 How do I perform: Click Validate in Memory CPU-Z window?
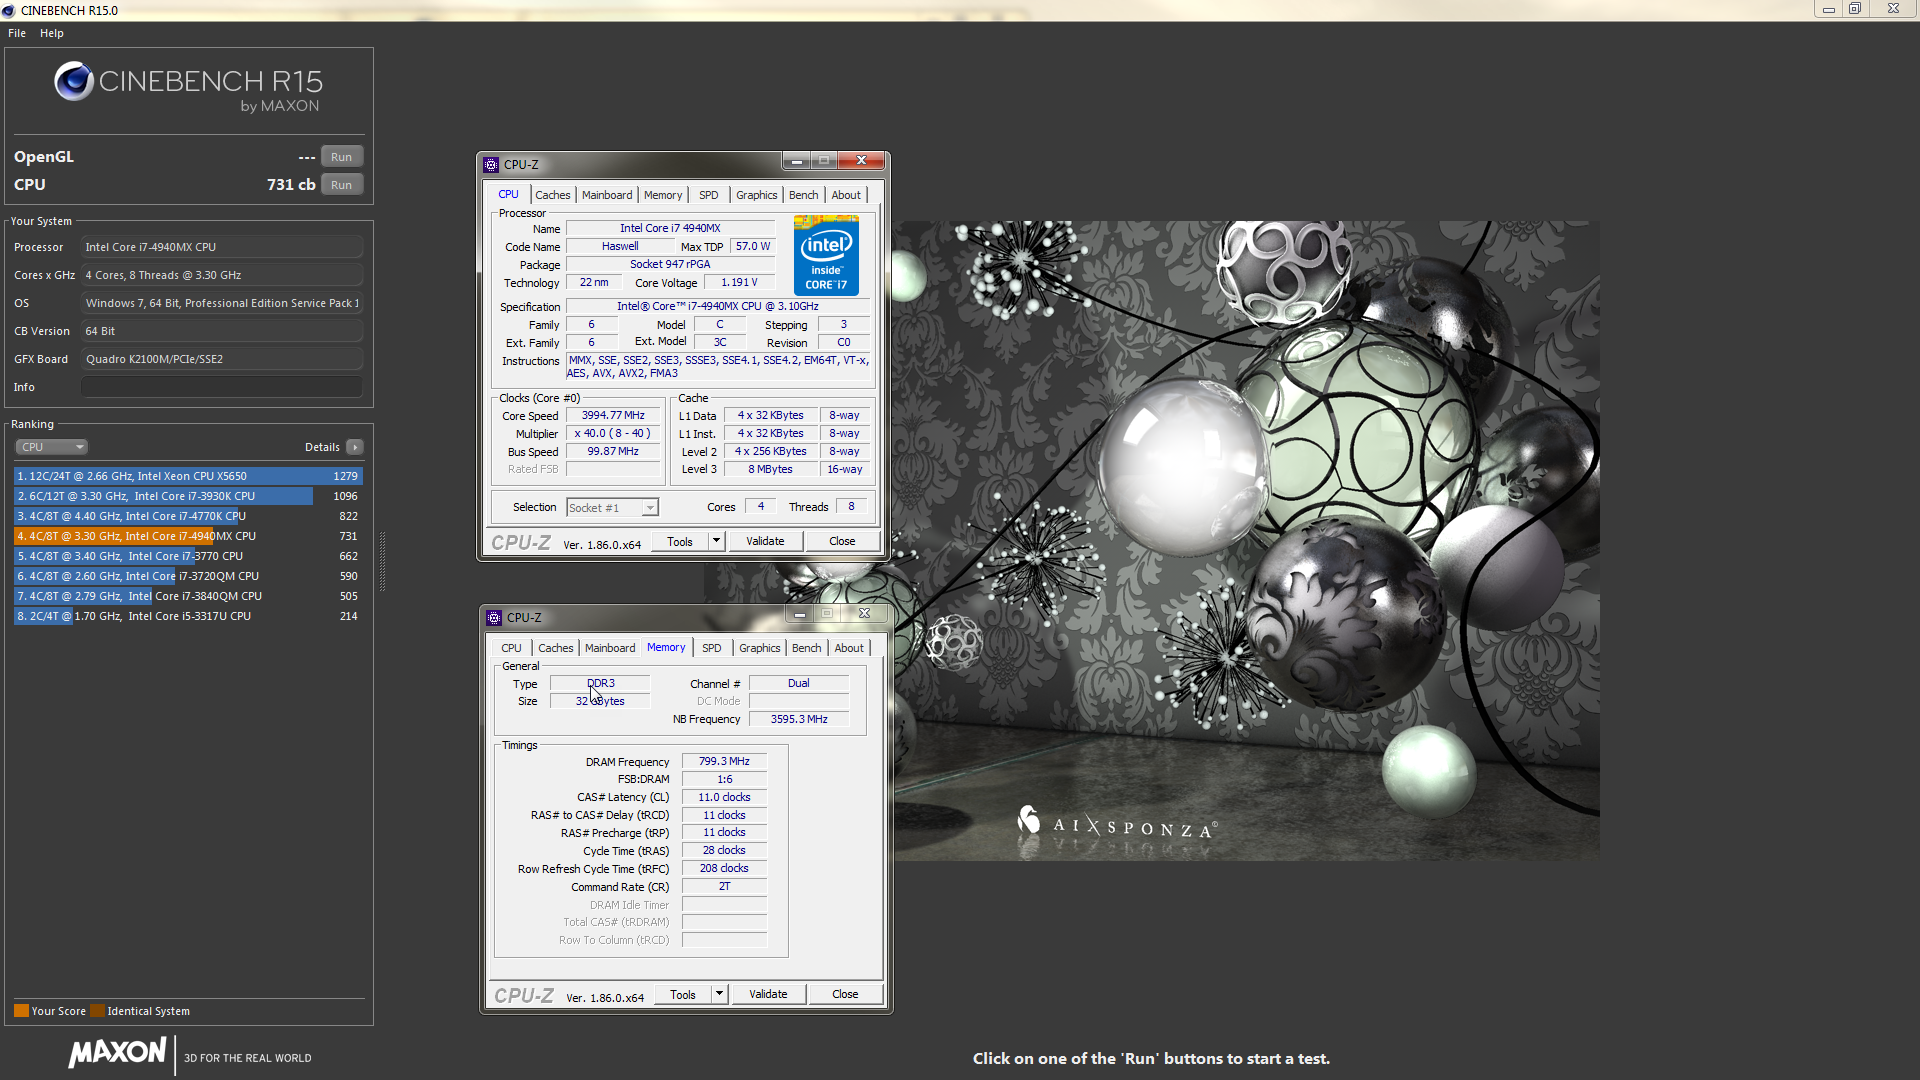click(x=768, y=994)
